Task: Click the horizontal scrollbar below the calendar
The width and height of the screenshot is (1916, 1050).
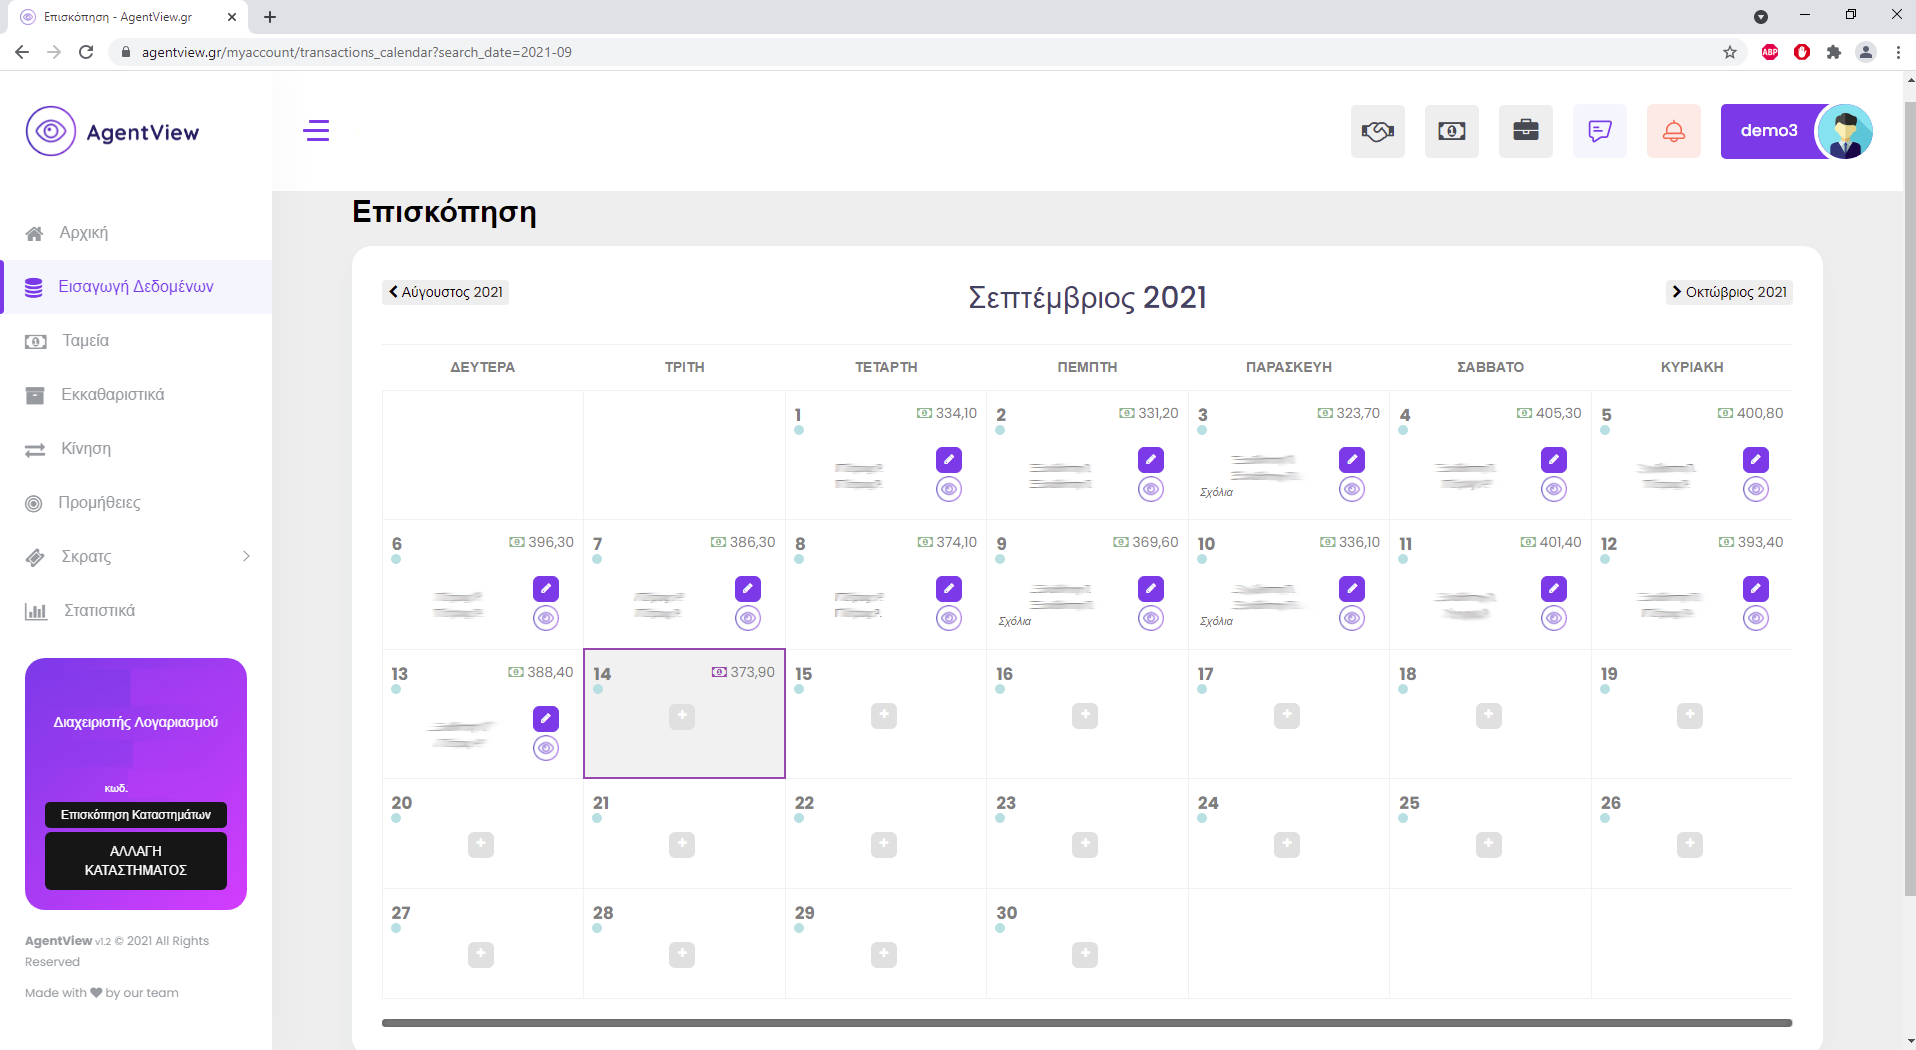Action: point(1086,1023)
